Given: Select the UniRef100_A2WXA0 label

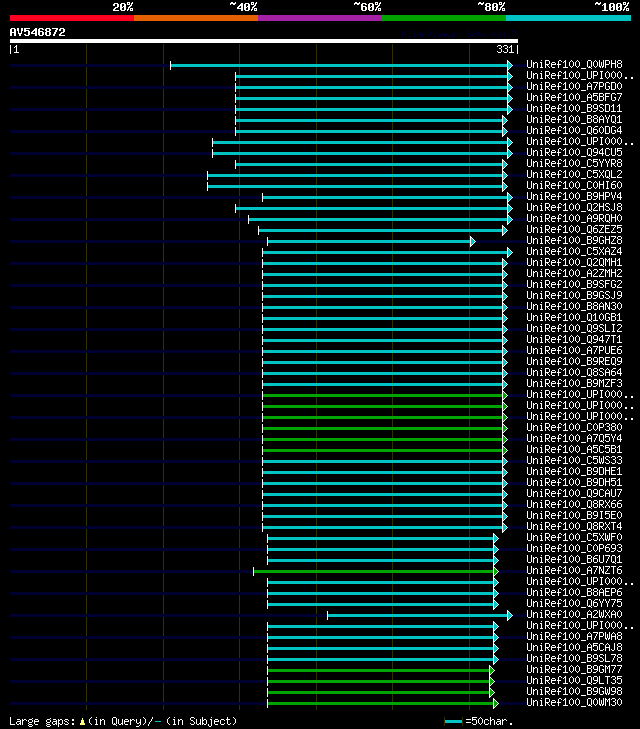Looking at the screenshot, I should pyautogui.click(x=574, y=615).
